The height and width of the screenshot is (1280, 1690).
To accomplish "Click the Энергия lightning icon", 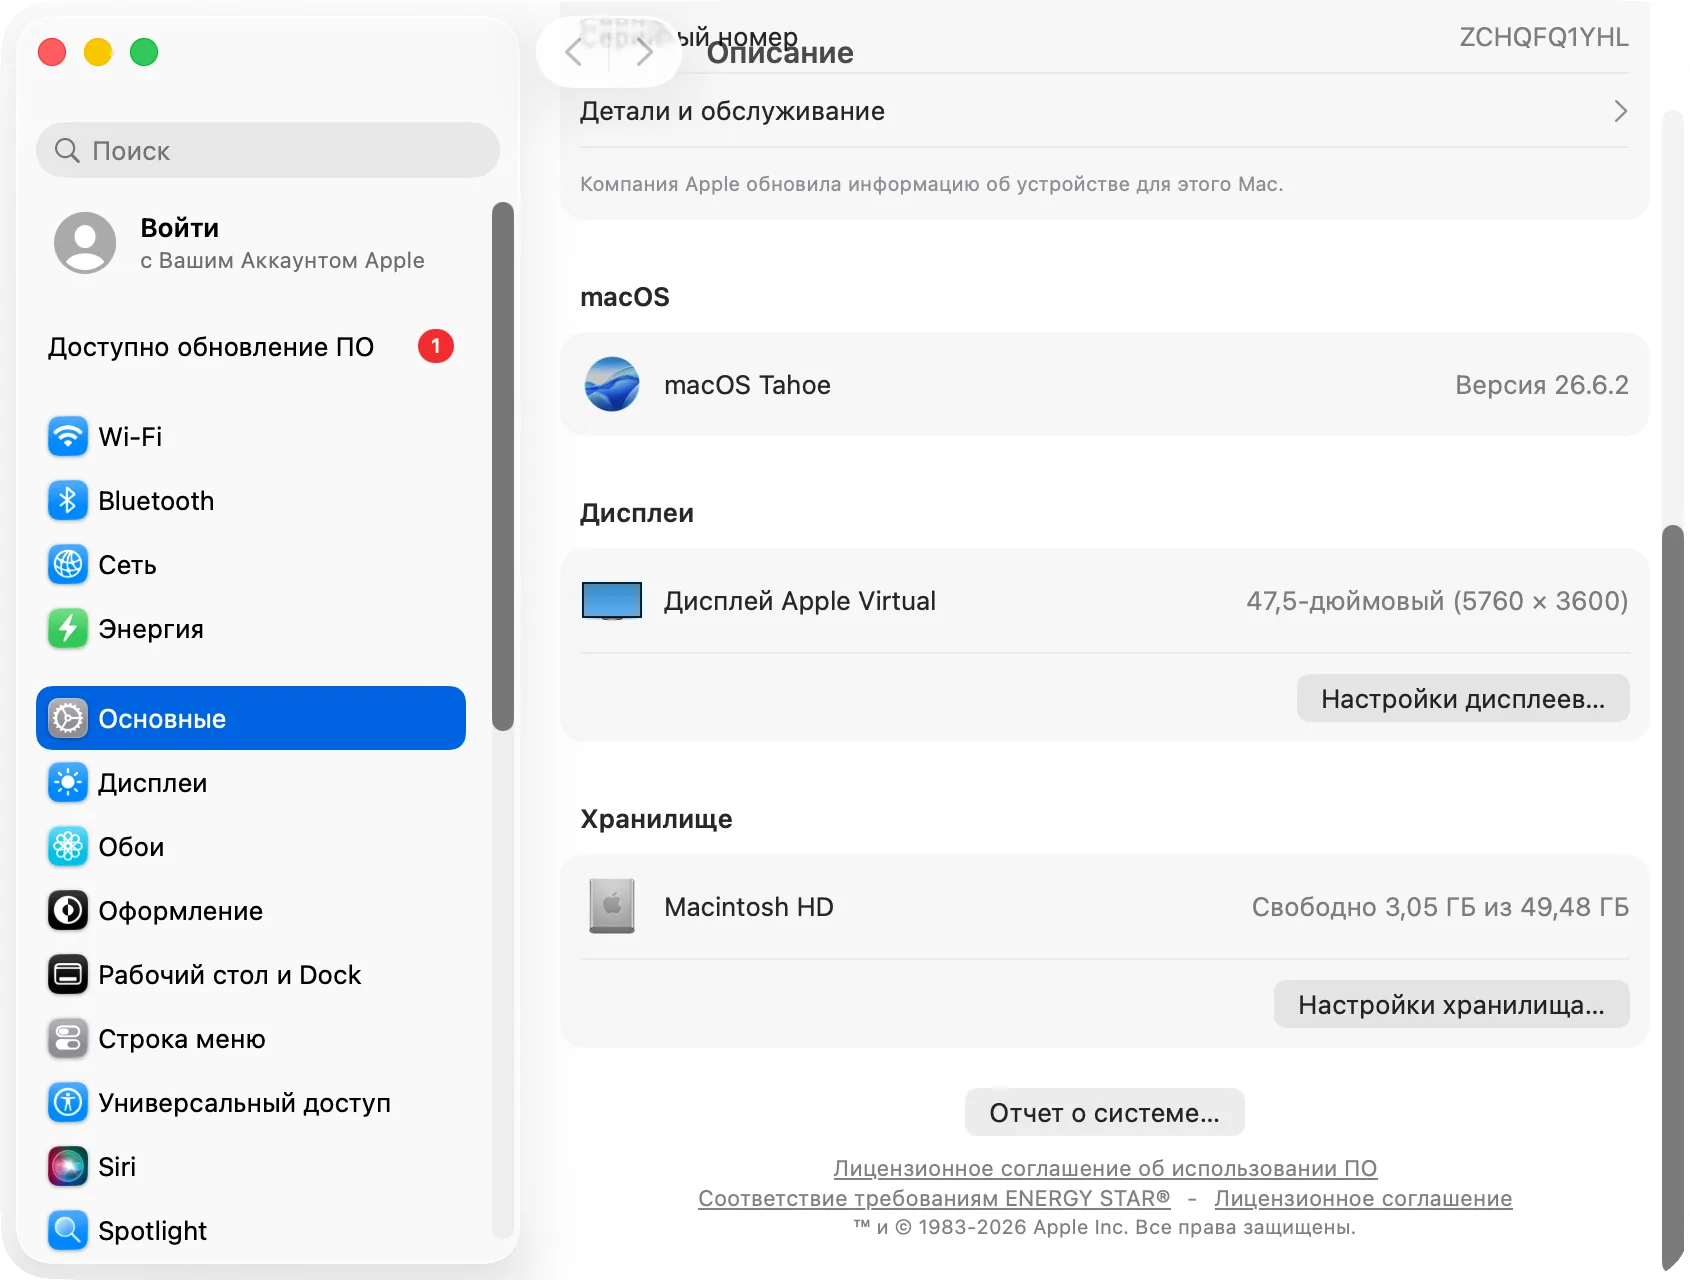I will tap(68, 629).
